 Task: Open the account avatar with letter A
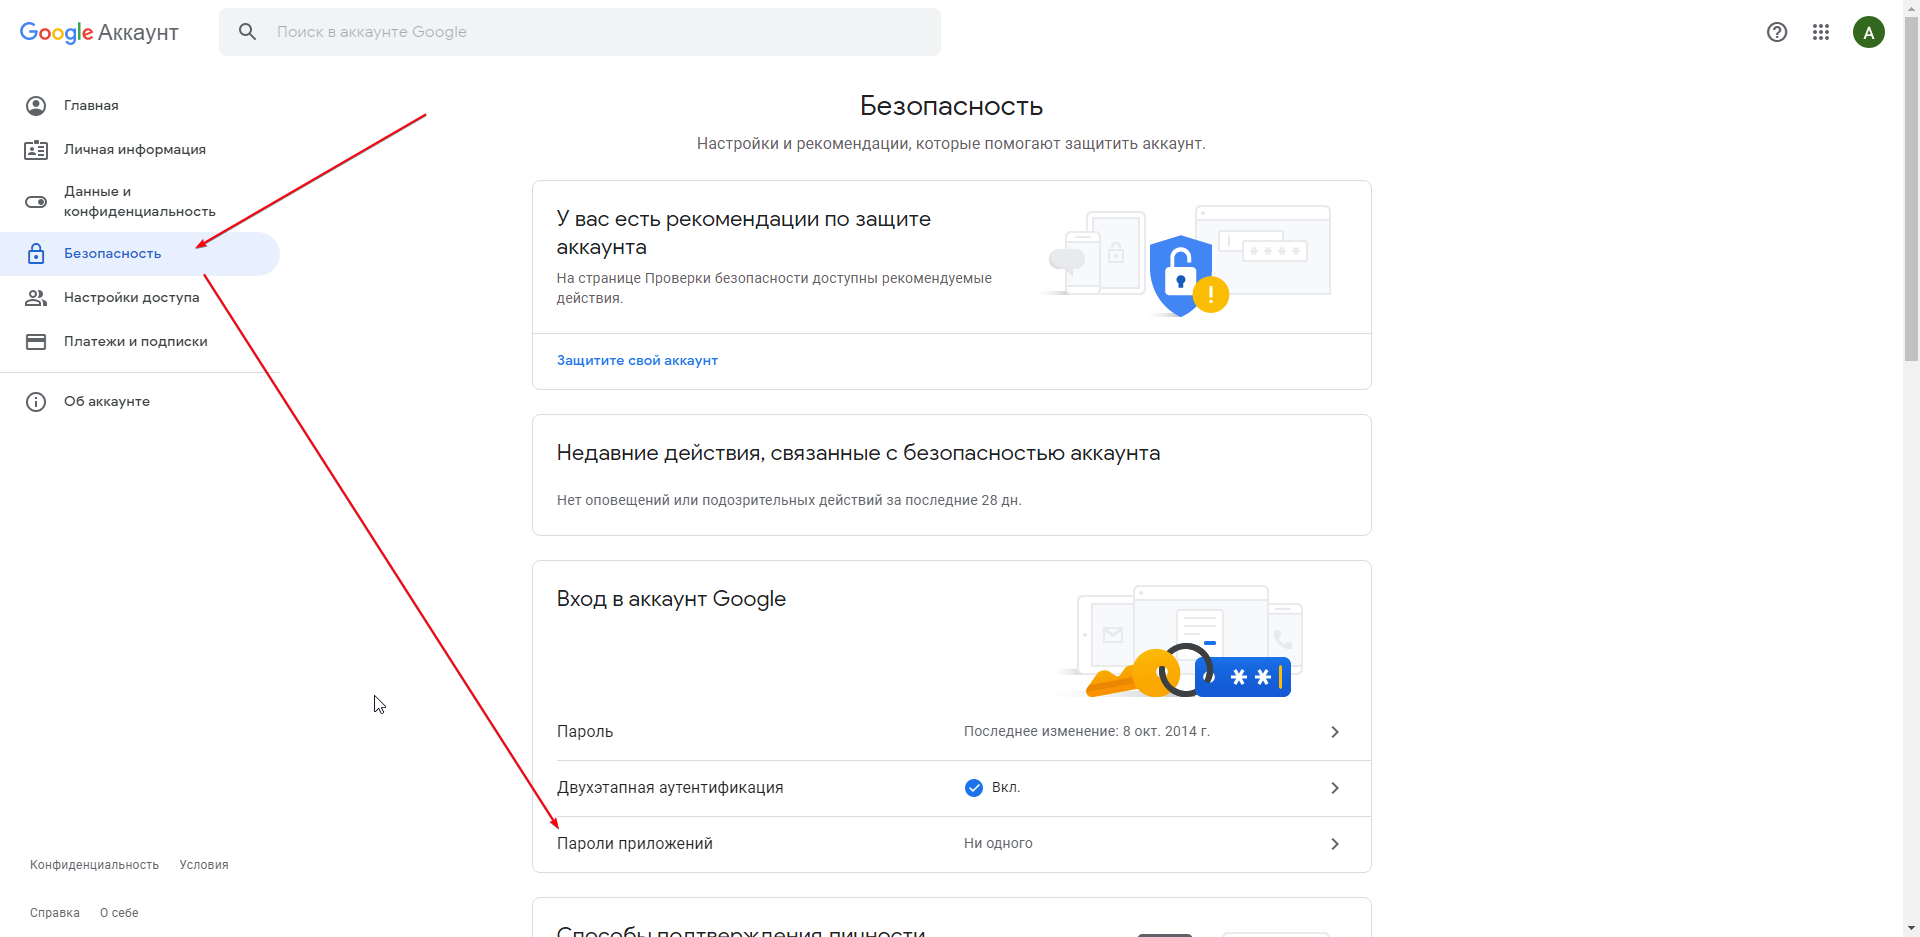1869,32
